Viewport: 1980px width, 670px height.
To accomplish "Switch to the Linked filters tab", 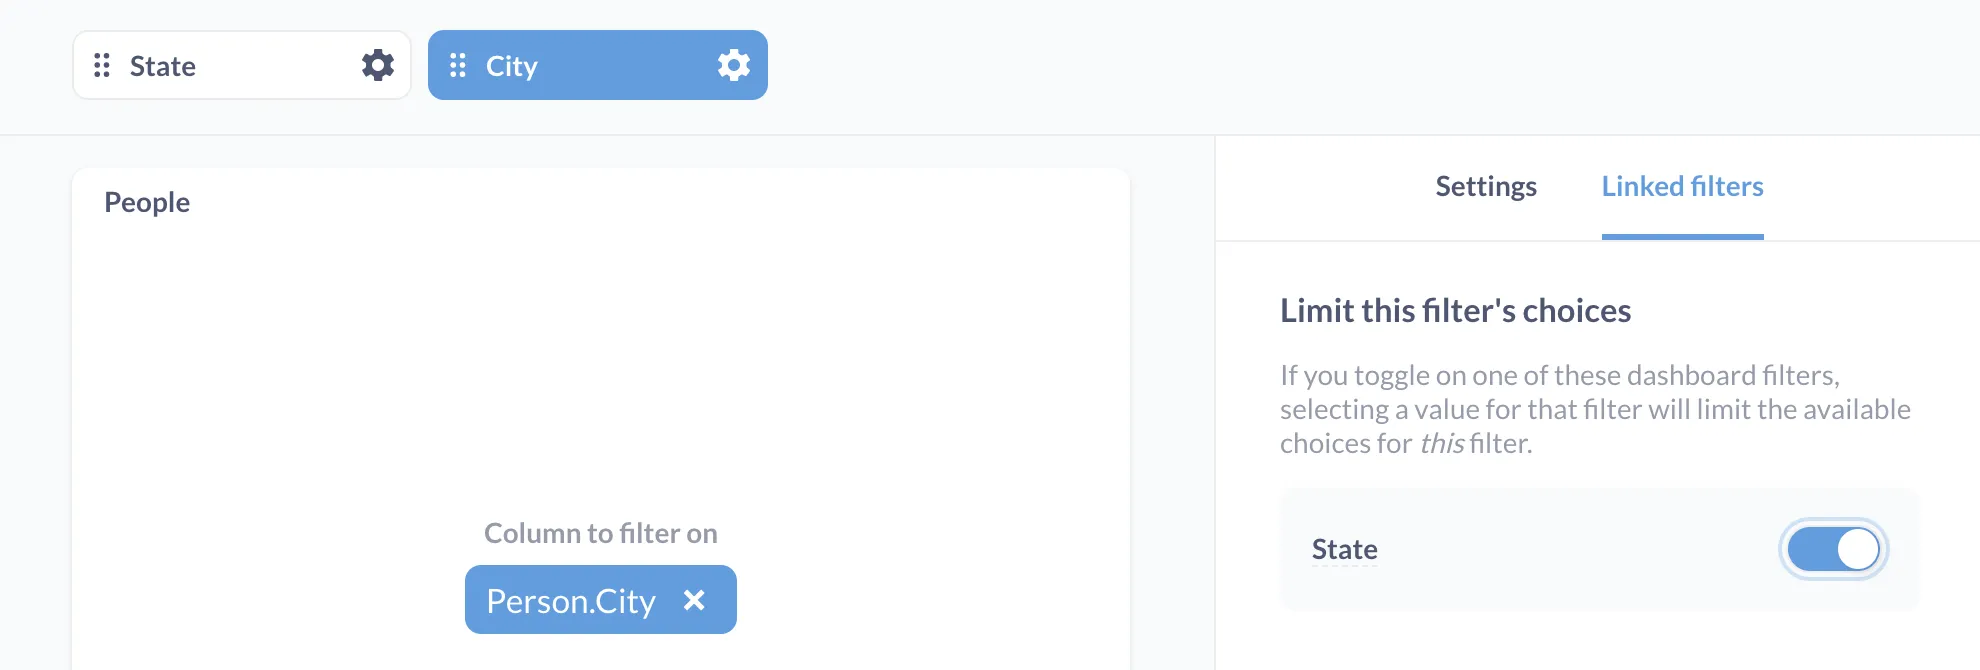I will tap(1682, 186).
